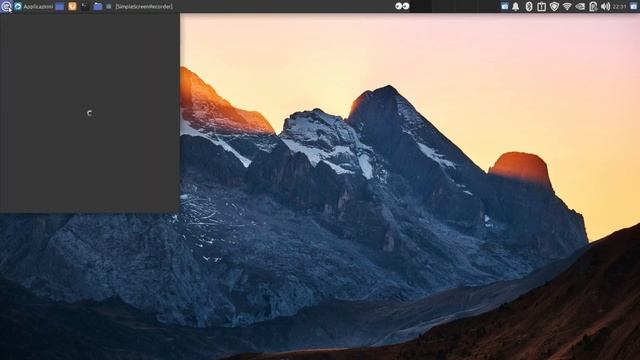
Task: Open the volume speaker icon
Action: tap(605, 7)
